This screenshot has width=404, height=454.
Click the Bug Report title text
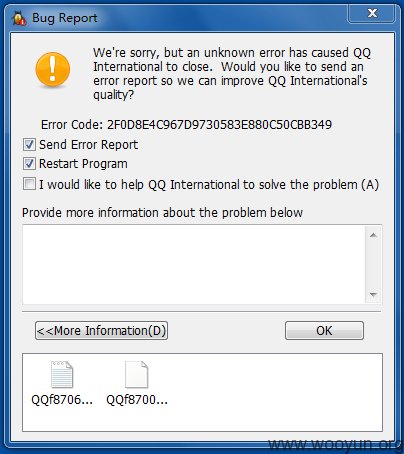point(65,18)
